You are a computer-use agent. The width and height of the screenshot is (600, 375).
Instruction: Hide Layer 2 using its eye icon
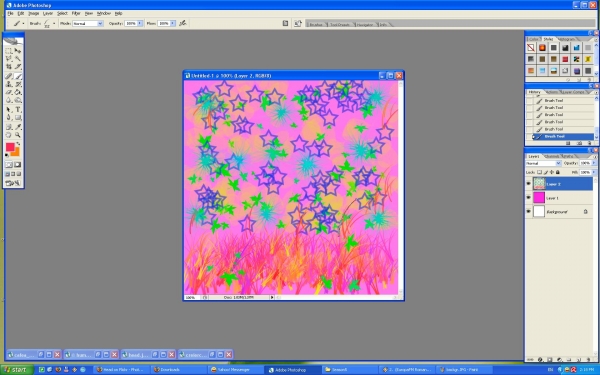click(528, 184)
